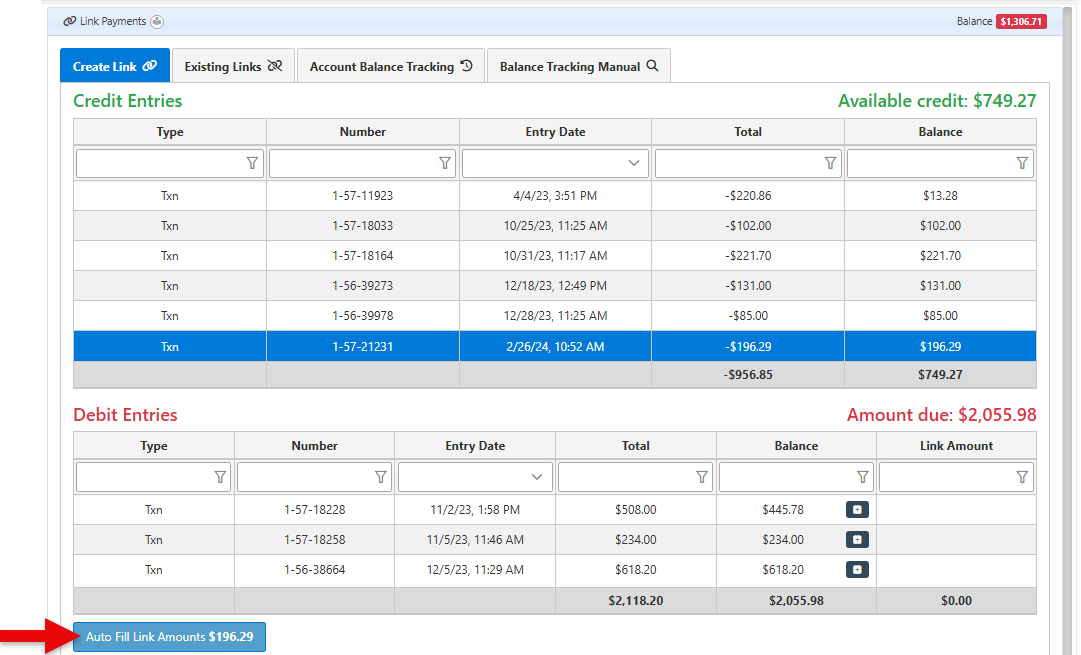Click the plus icon for debit 1-56-38664
The image size is (1081, 655).
(x=857, y=570)
